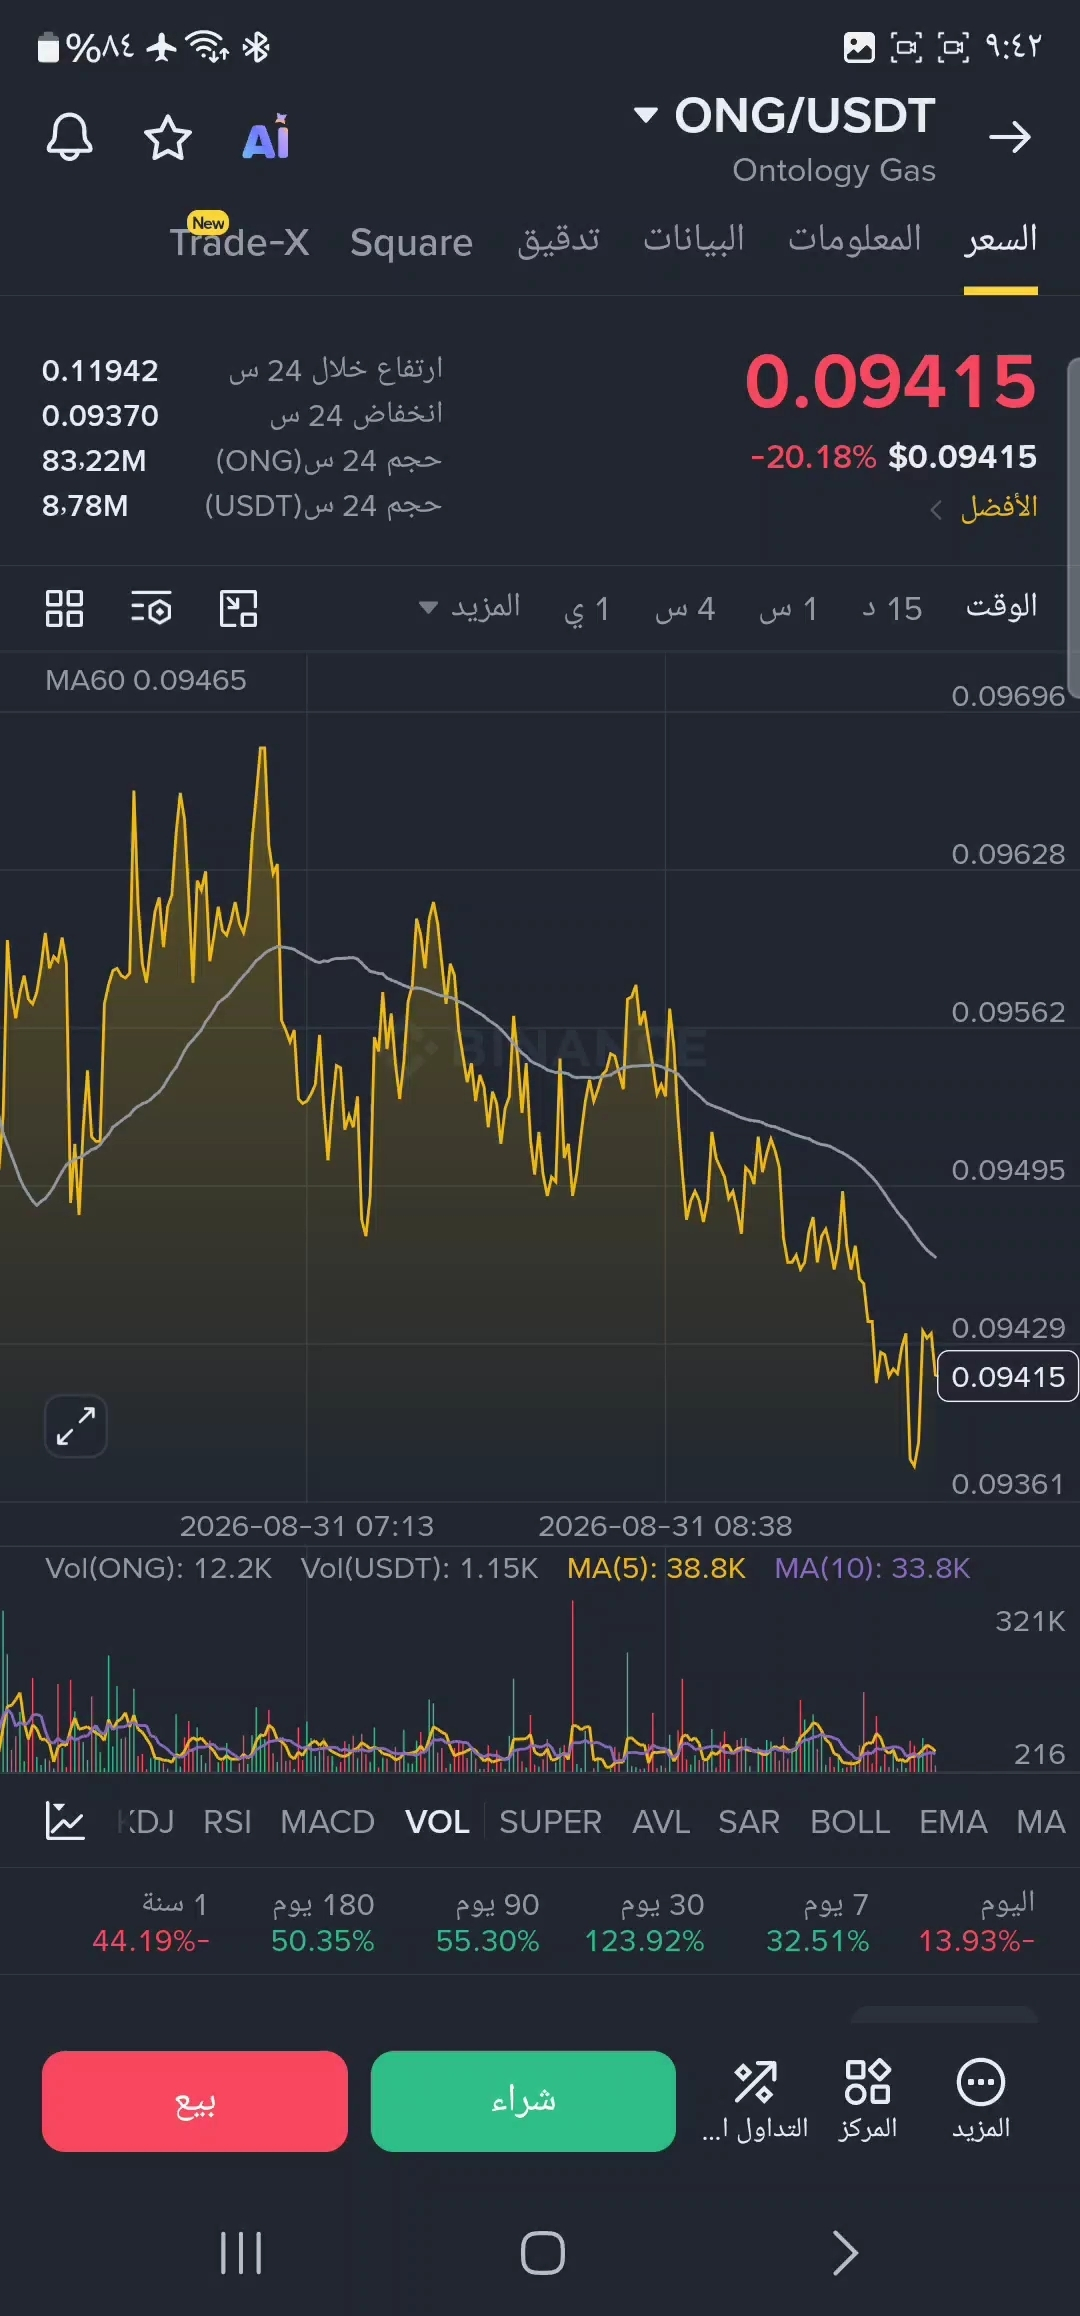This screenshot has height=2316, width=1080.
Task: Tap the price alert bell icon
Action: click(x=70, y=137)
